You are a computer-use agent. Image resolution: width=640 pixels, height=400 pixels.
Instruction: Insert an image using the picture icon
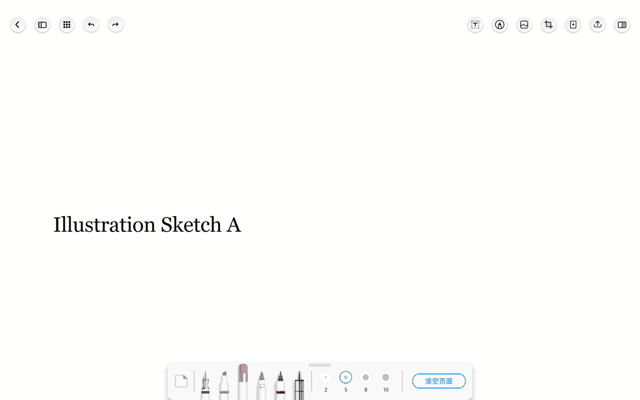click(524, 25)
